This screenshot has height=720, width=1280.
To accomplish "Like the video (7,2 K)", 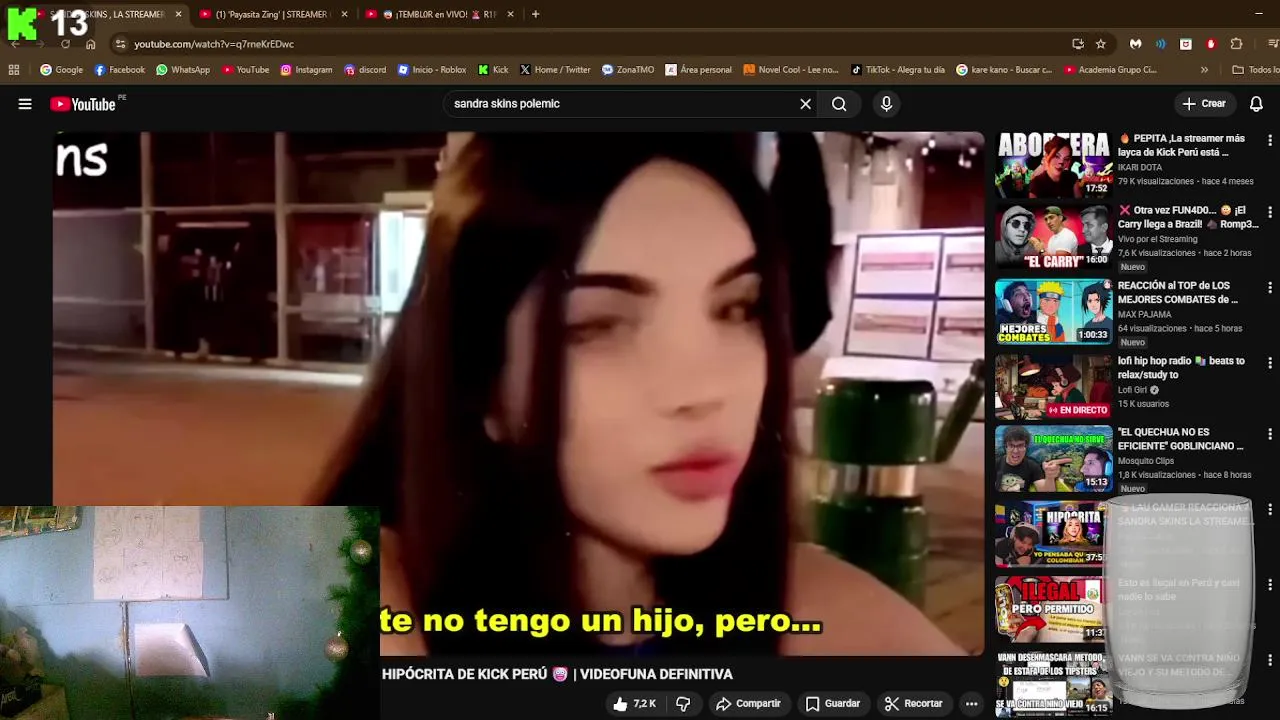I will [635, 704].
